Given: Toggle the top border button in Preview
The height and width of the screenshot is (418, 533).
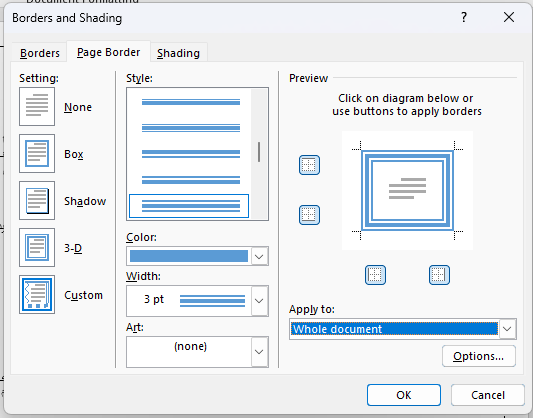Looking at the screenshot, I should coord(309,165).
